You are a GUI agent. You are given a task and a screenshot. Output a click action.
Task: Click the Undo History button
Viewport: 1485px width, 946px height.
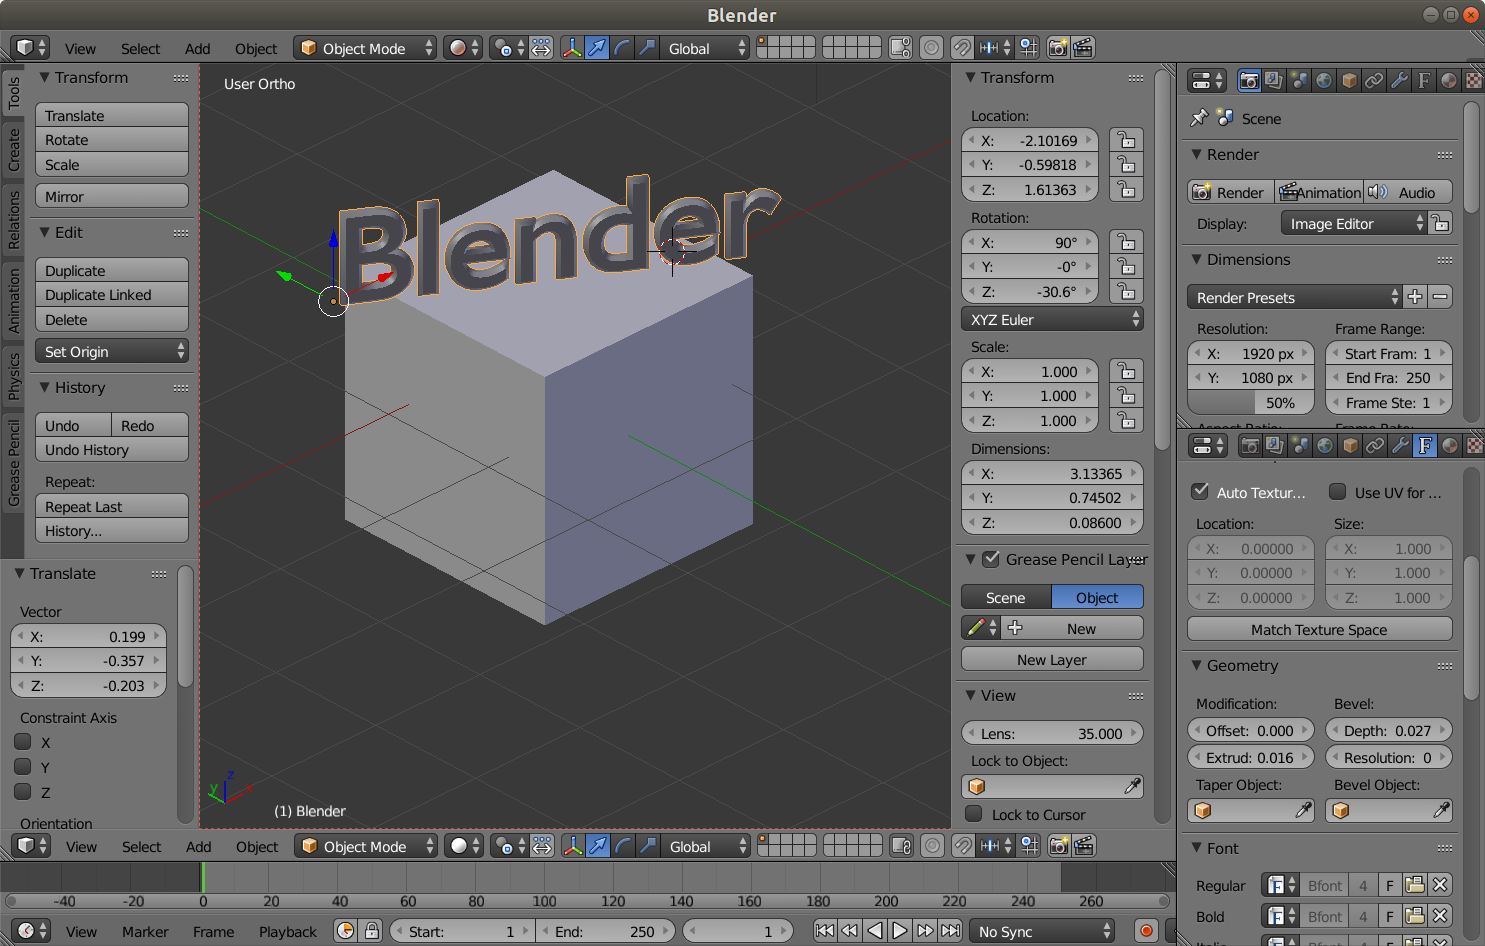click(112, 450)
